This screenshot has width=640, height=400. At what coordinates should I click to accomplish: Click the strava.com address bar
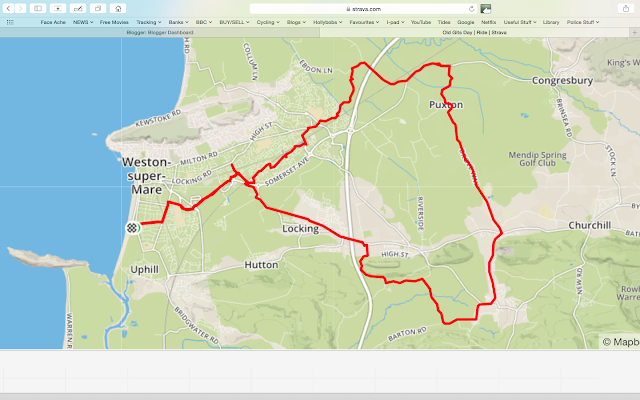click(363, 9)
